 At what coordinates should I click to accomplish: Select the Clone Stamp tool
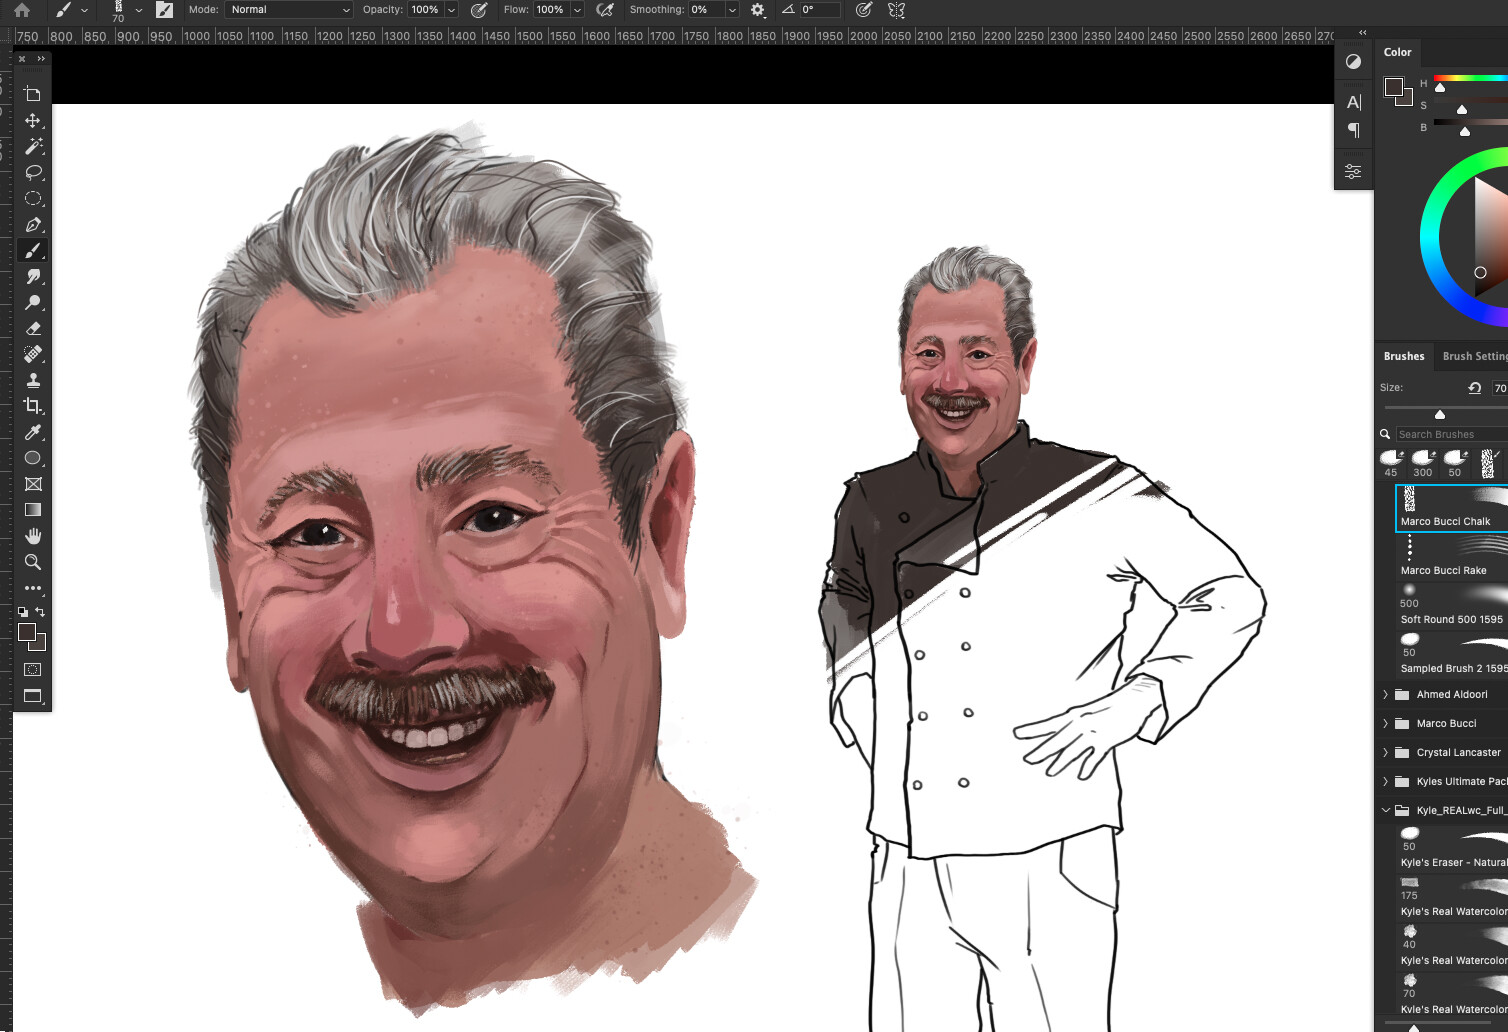[33, 379]
